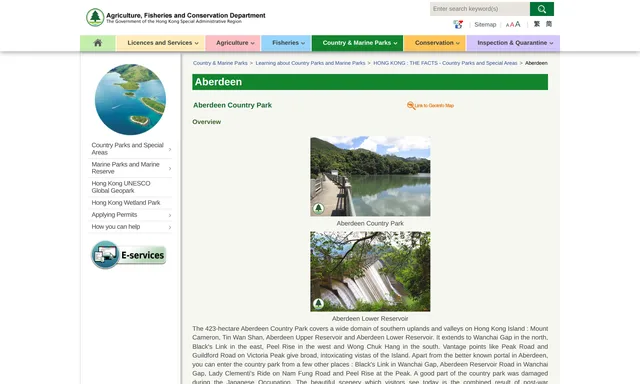This screenshot has height=384, width=640.
Task: Expand Country & Marine Parks menu
Action: click(x=358, y=43)
